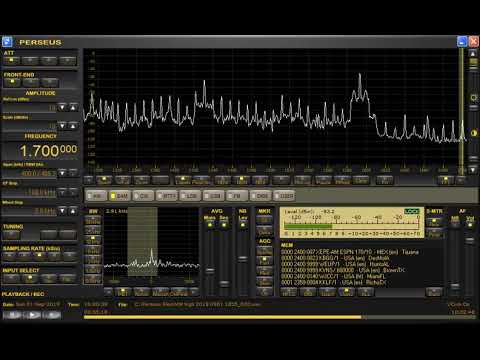Toggle the NB Lev noise blanker
Screen dimensions: 480x360
point(243,225)
